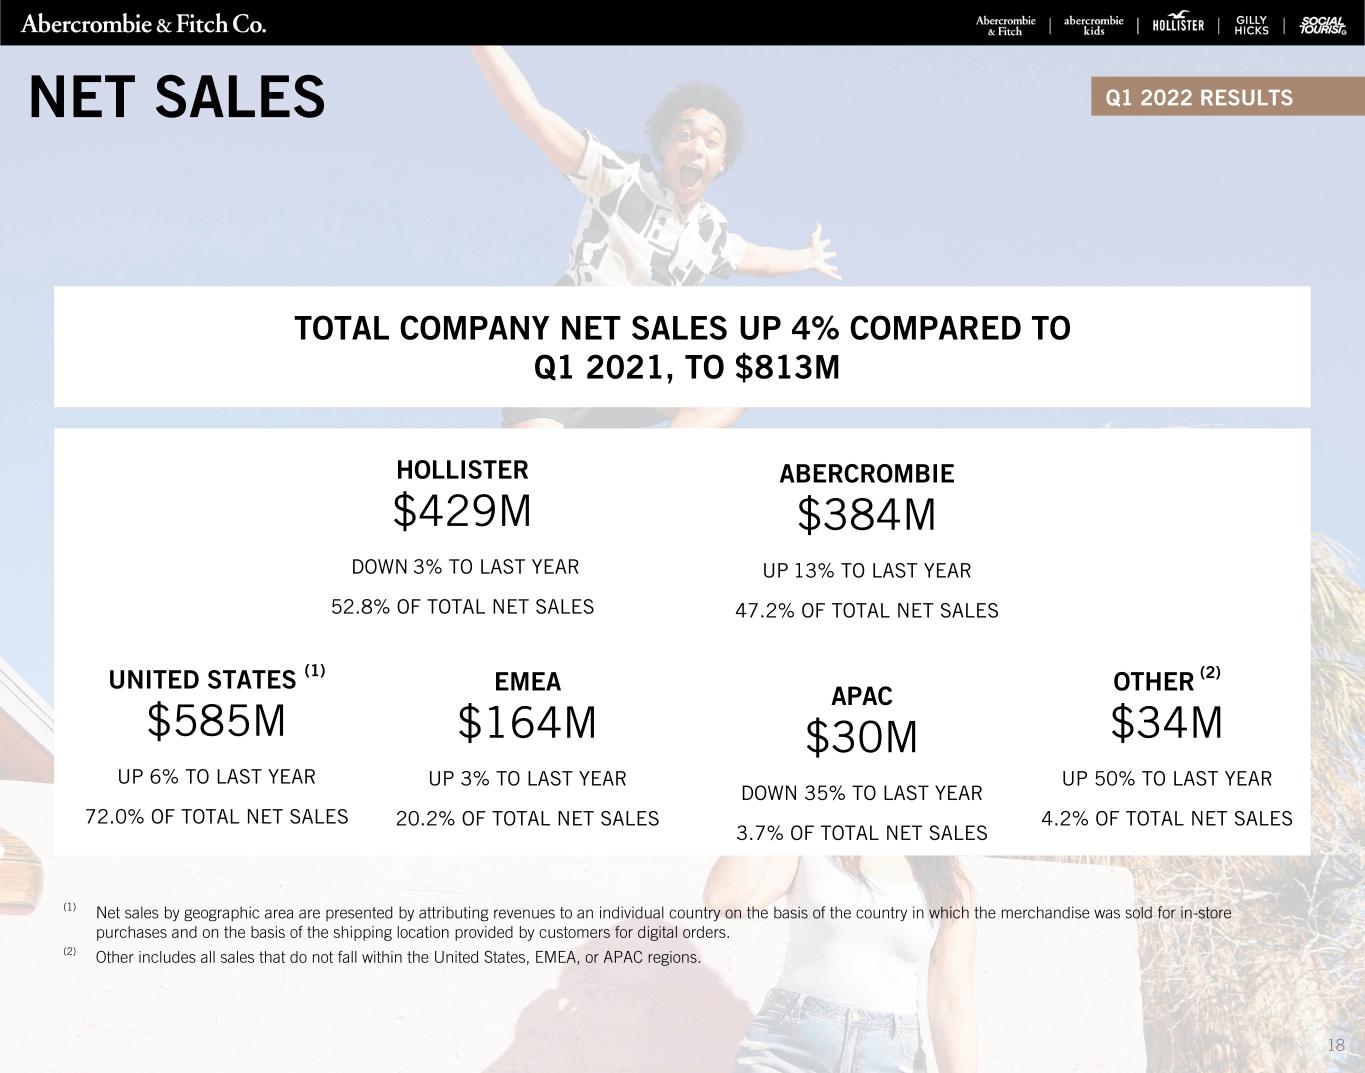1365x1073 pixels.
Task: Select the total company net sales headline
Action: pyautogui.click(x=682, y=347)
